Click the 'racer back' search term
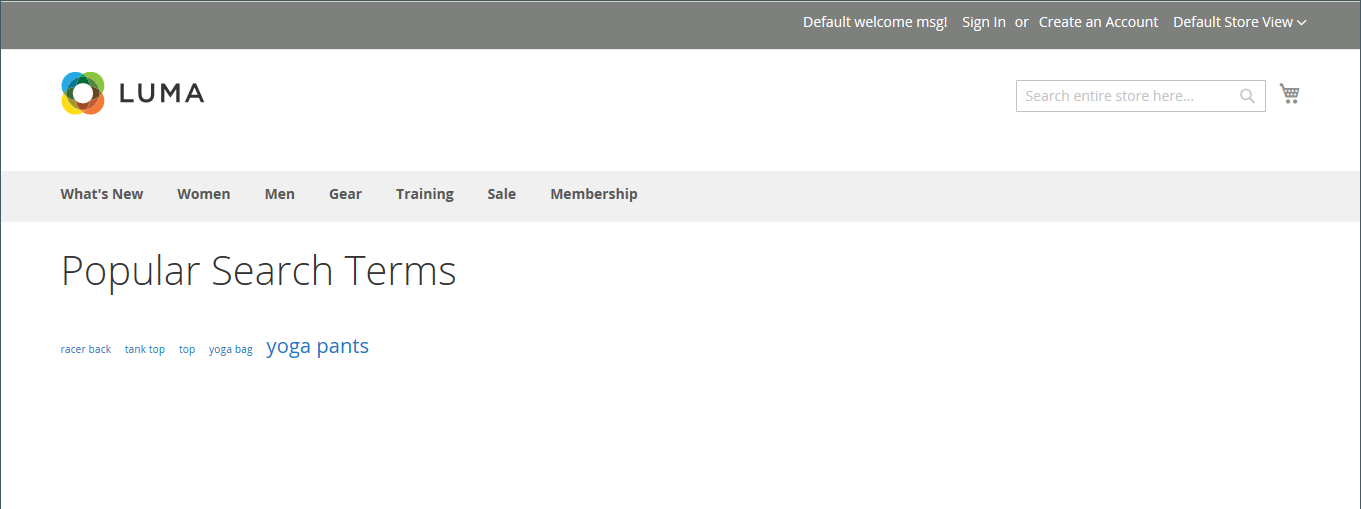This screenshot has height=509, width=1361. 86,349
